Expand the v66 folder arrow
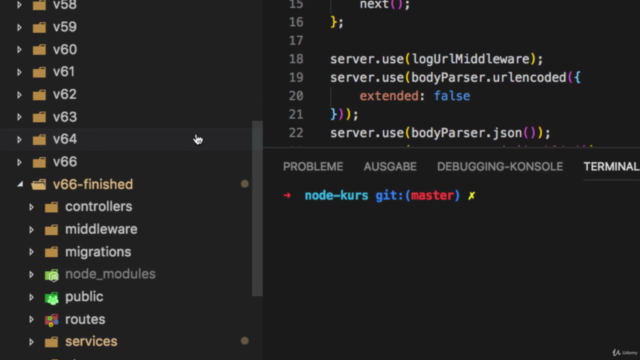This screenshot has width=640, height=360. tap(19, 162)
